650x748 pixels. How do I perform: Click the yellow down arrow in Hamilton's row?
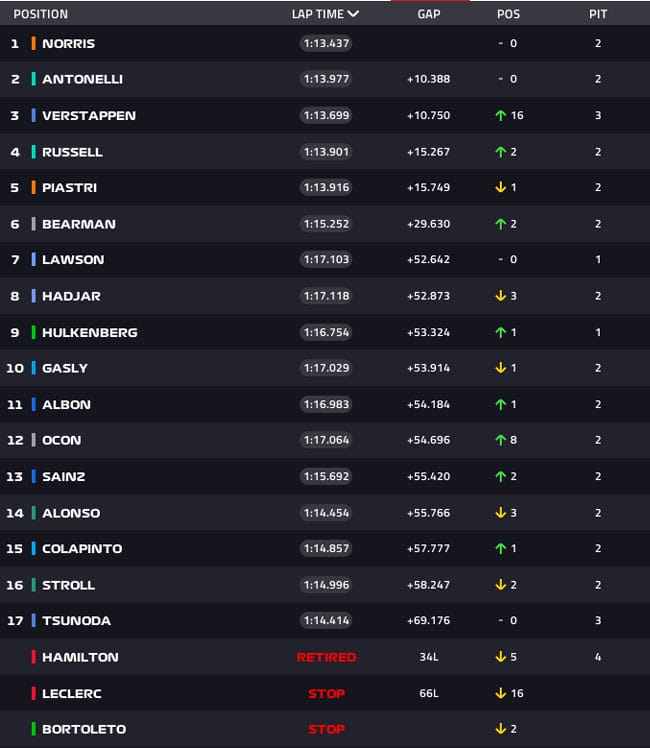(500, 657)
